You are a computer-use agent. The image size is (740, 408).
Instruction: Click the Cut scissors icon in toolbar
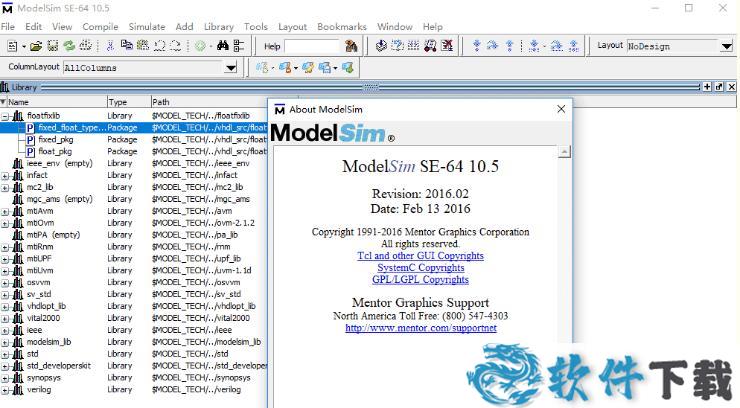(x=112, y=46)
